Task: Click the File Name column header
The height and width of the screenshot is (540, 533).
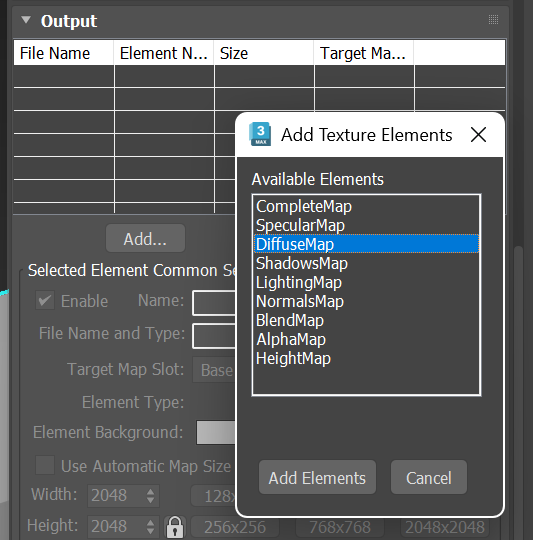Action: coord(64,53)
